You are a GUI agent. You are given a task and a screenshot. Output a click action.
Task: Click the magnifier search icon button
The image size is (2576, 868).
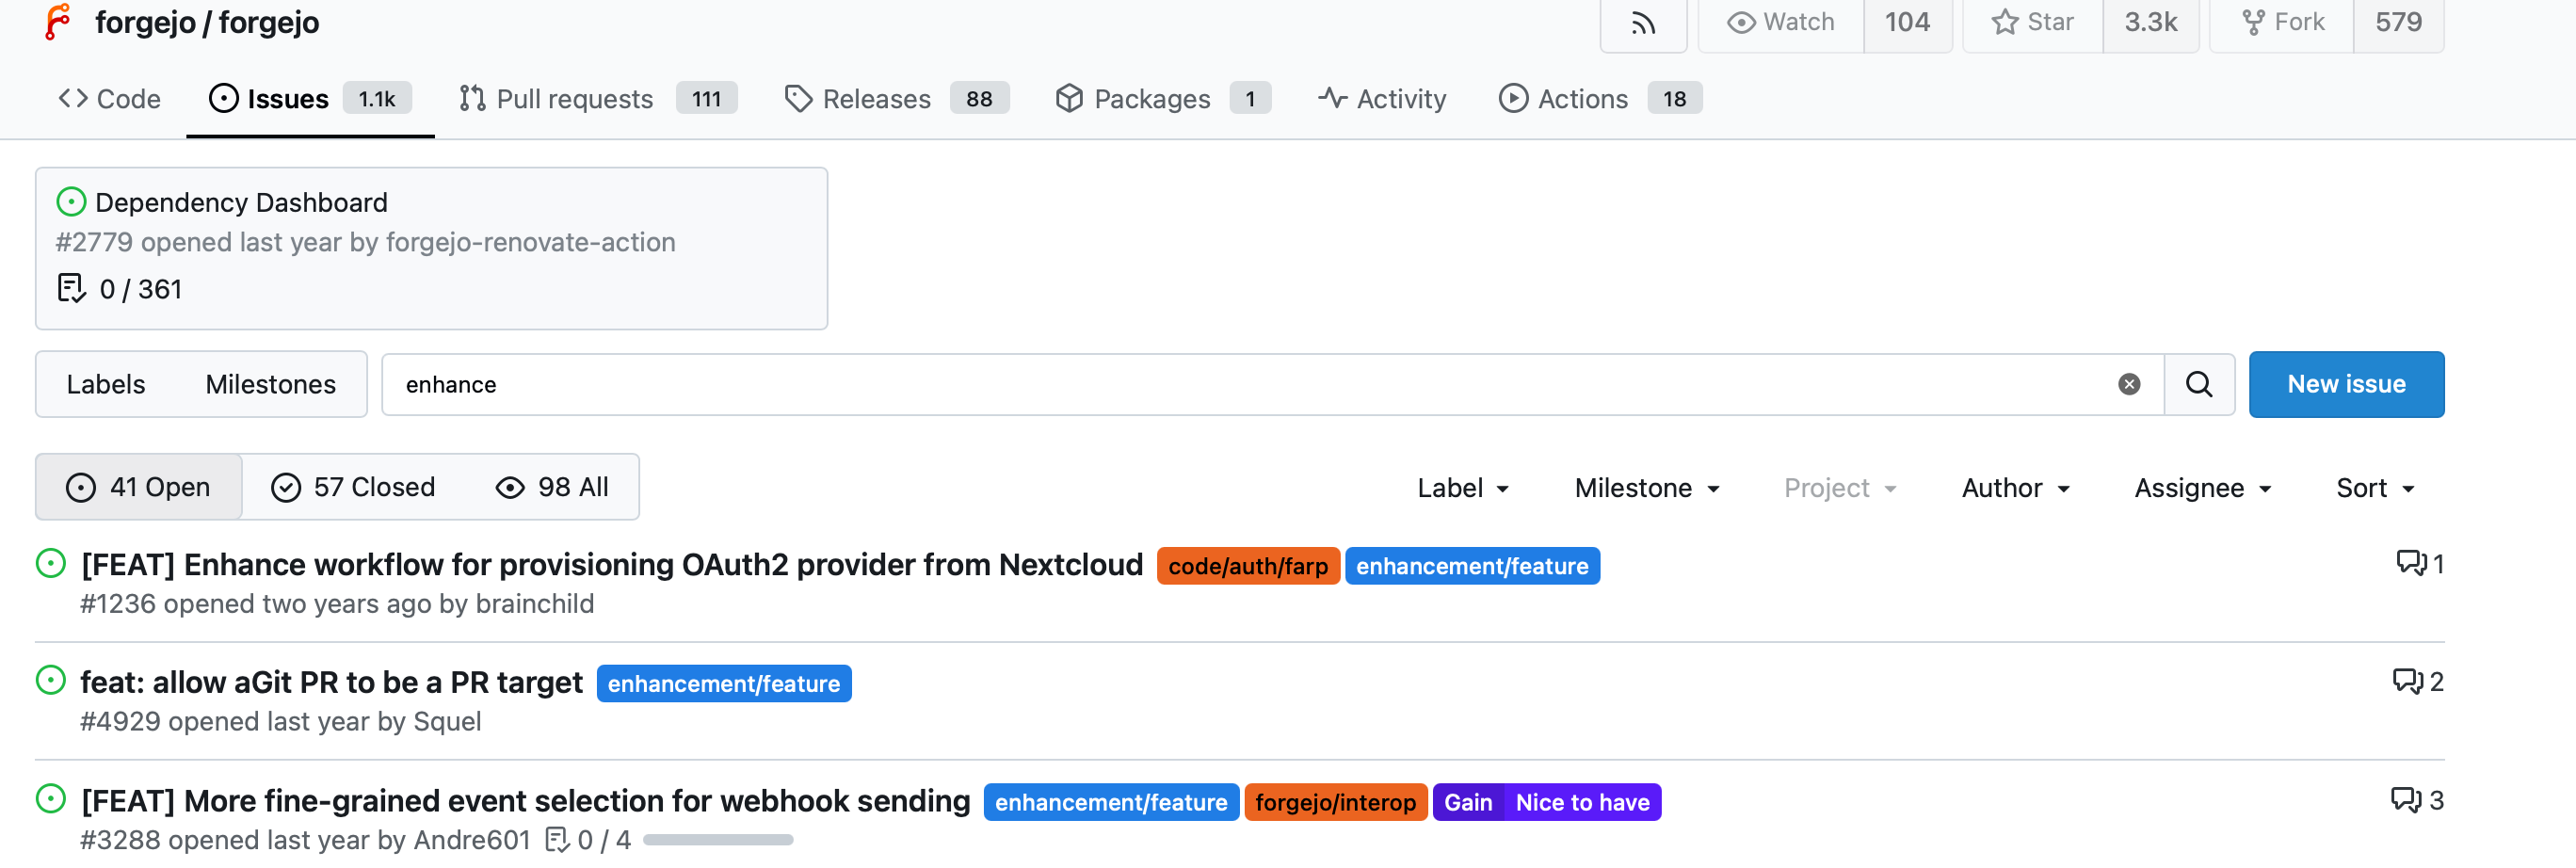pos(2198,384)
